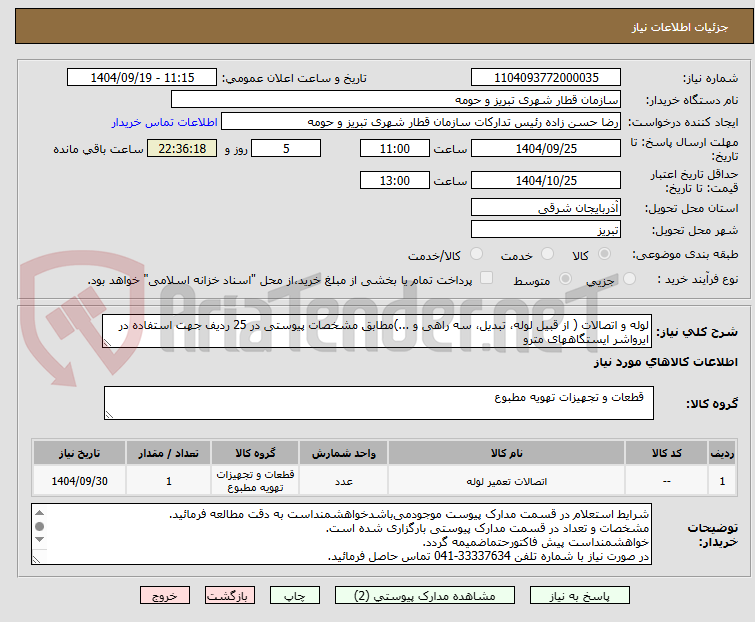Click the item name cell 'اتصالات تعمیر لوله'

click(x=507, y=481)
